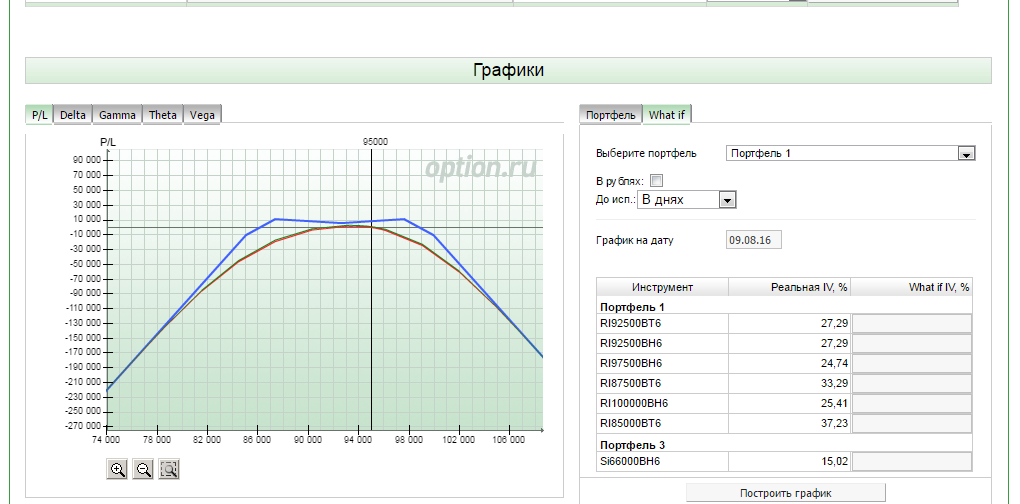The width and height of the screenshot is (1020, 504).
Task: Click What if IV field for RI85000BT6
Action: pos(912,423)
